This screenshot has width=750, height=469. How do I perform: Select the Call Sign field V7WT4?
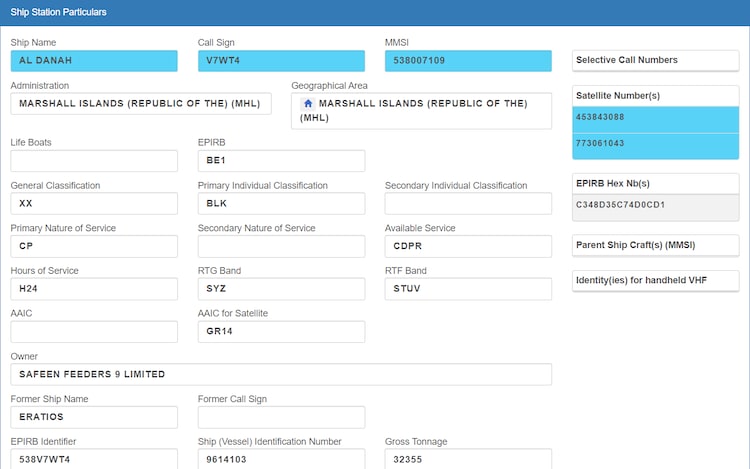click(x=281, y=61)
